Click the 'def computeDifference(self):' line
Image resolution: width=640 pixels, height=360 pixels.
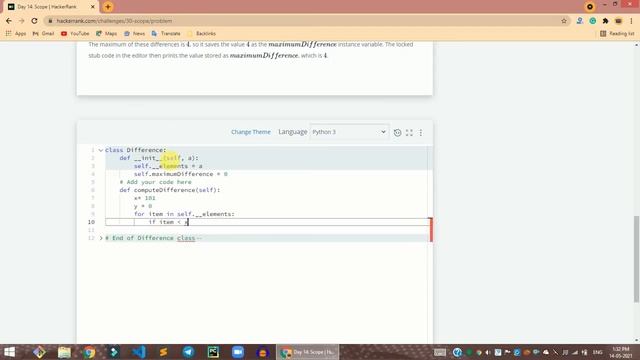pos(169,190)
